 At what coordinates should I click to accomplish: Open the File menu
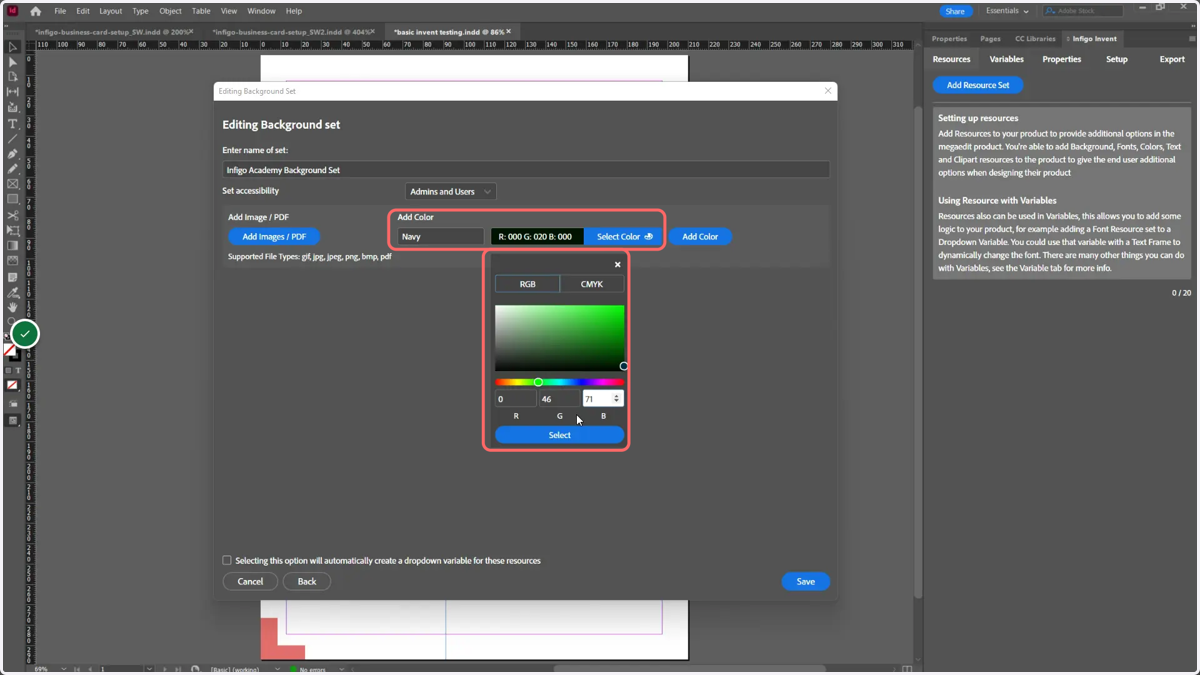click(x=60, y=11)
